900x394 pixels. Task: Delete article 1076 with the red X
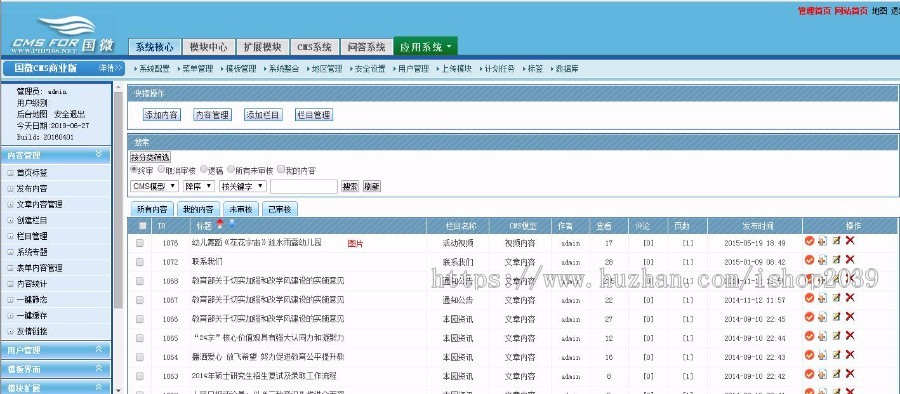coord(850,241)
